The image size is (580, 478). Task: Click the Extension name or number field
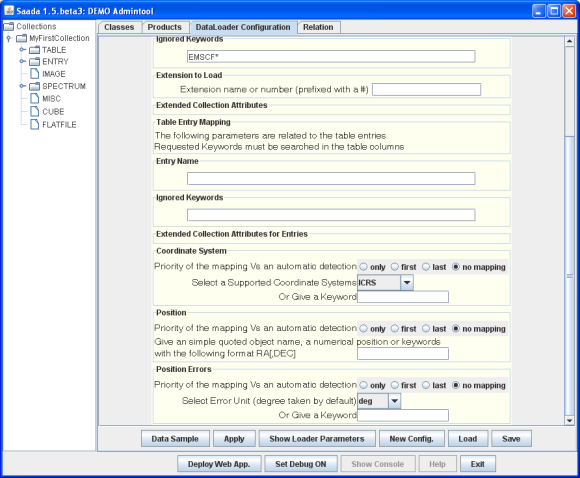click(426, 90)
